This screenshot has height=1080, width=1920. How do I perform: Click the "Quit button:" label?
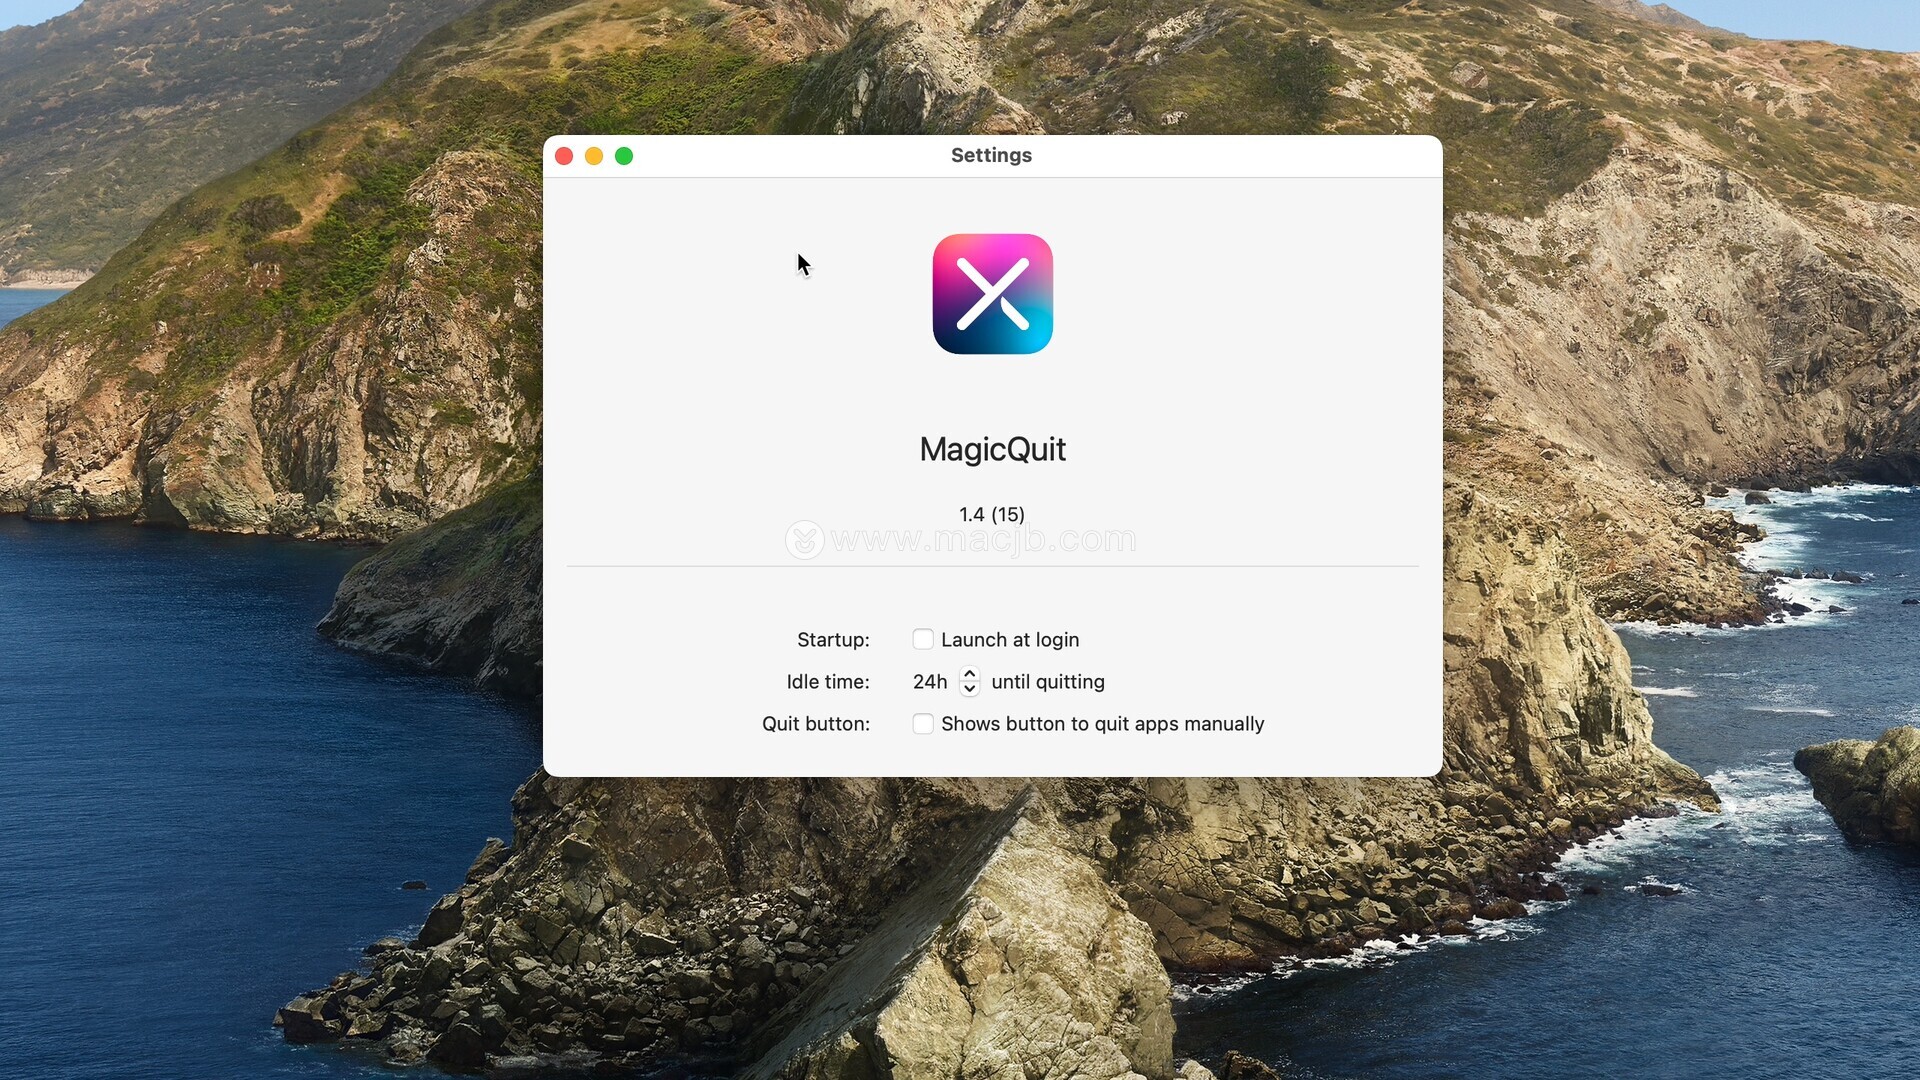[x=815, y=724]
